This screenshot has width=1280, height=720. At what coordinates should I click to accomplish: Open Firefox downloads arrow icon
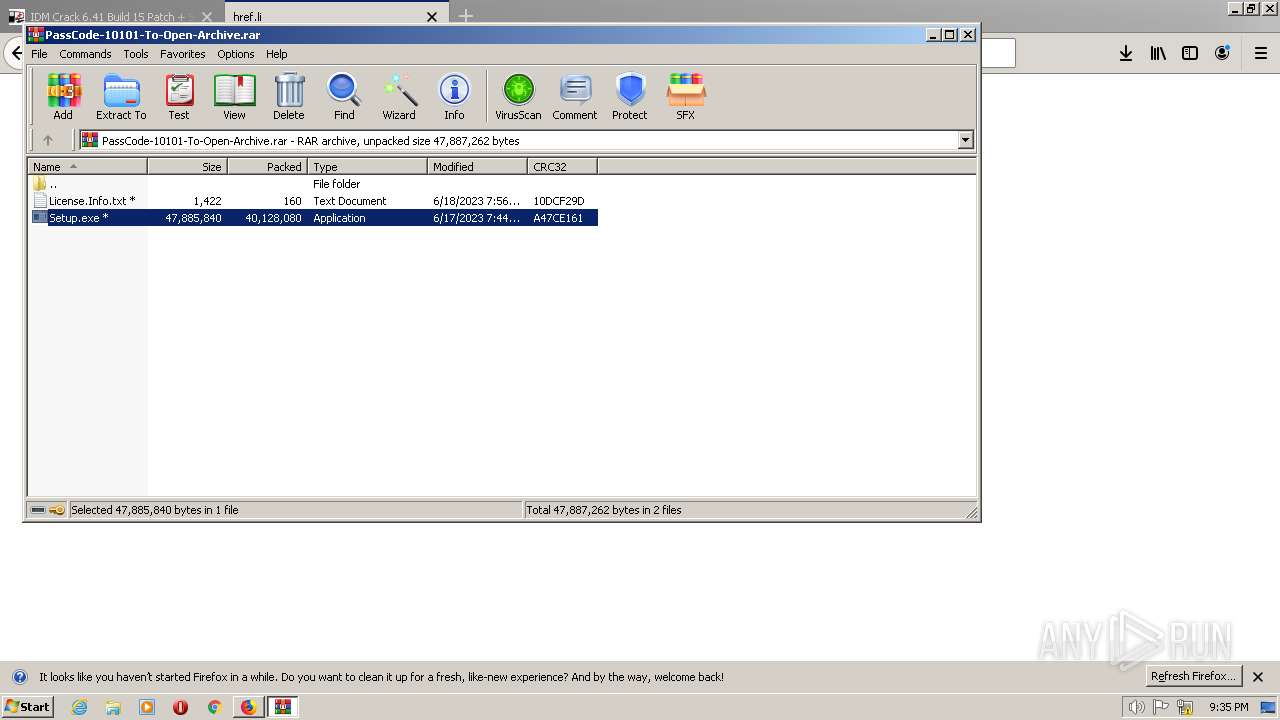1126,54
